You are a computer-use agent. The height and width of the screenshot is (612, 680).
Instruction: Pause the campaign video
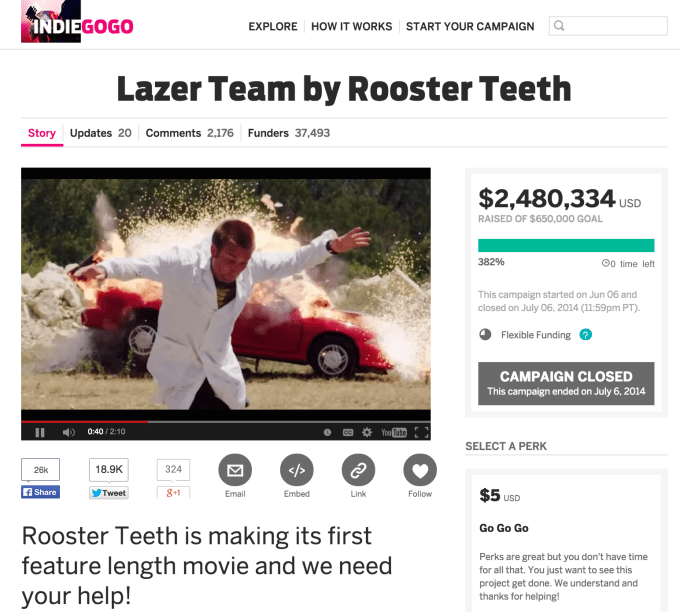[40, 432]
